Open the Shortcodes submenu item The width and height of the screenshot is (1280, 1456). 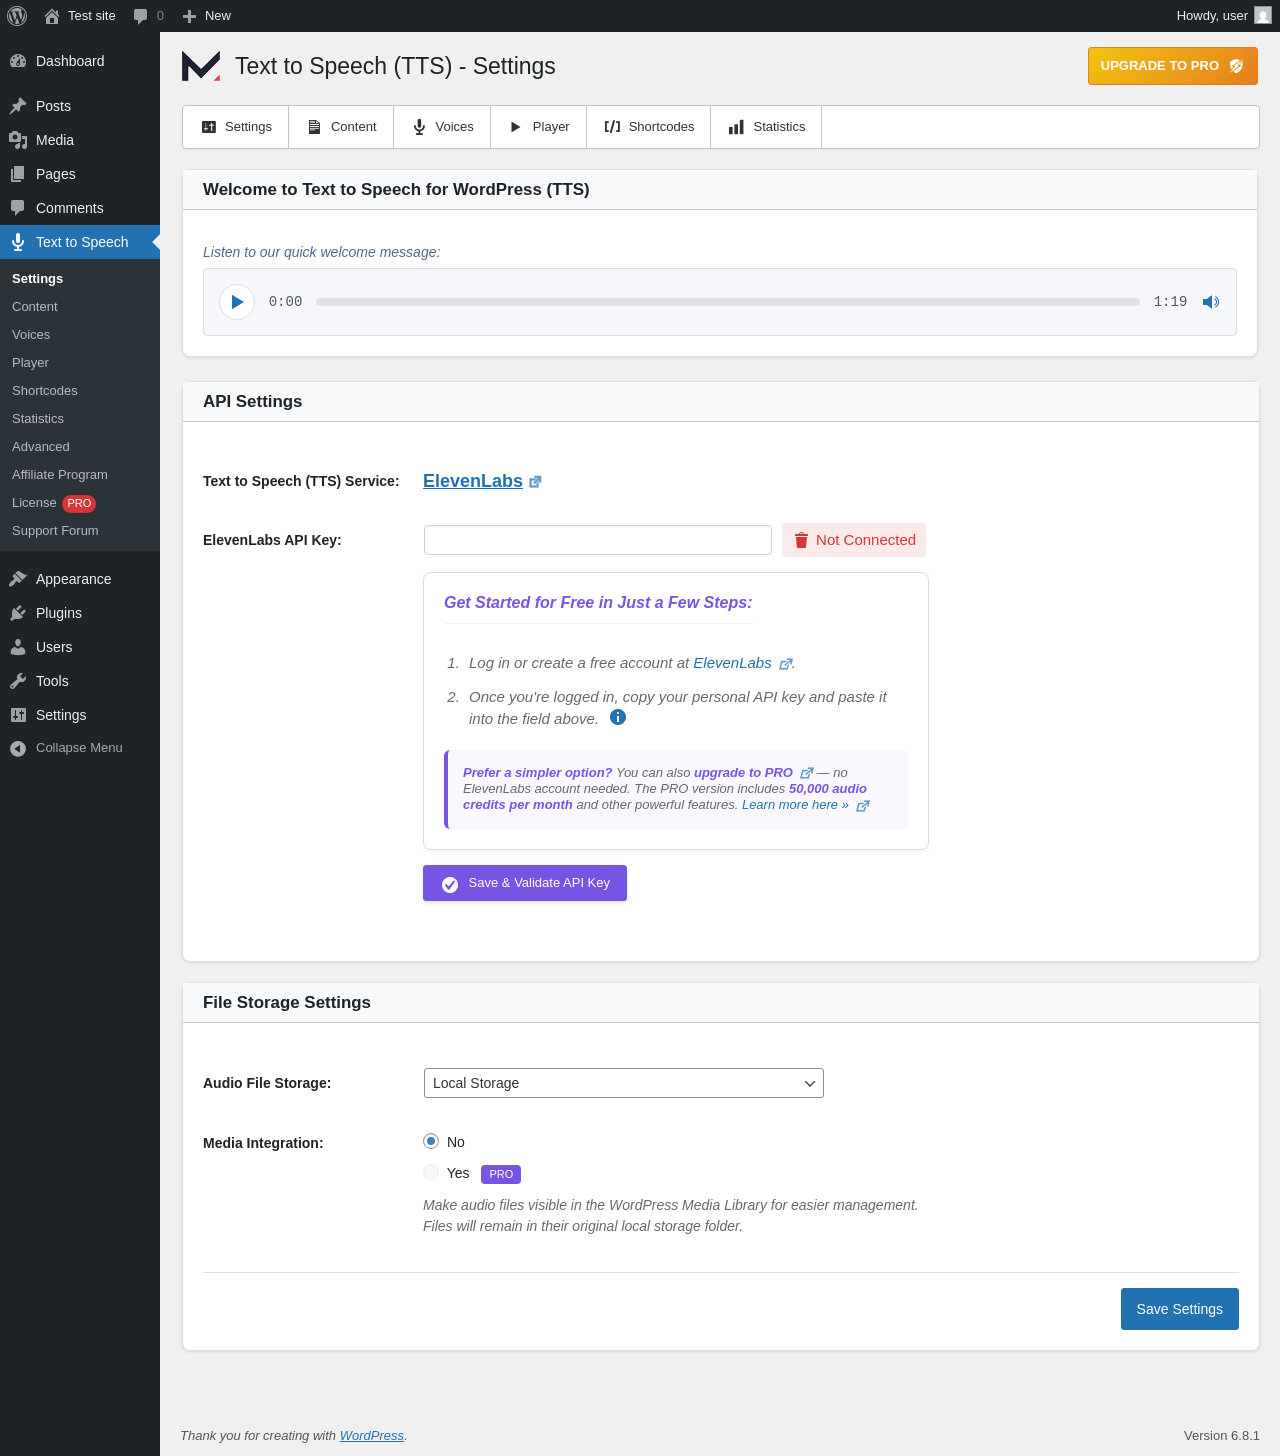(x=80, y=391)
